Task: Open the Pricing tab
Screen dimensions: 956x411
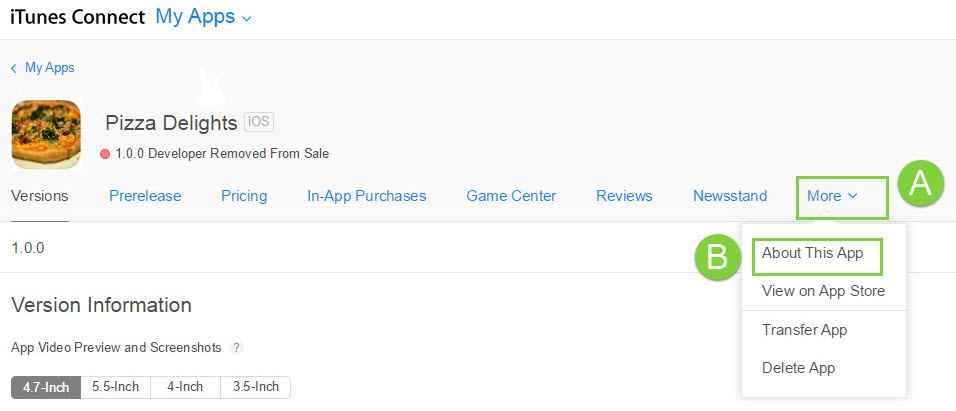Action: 244,196
